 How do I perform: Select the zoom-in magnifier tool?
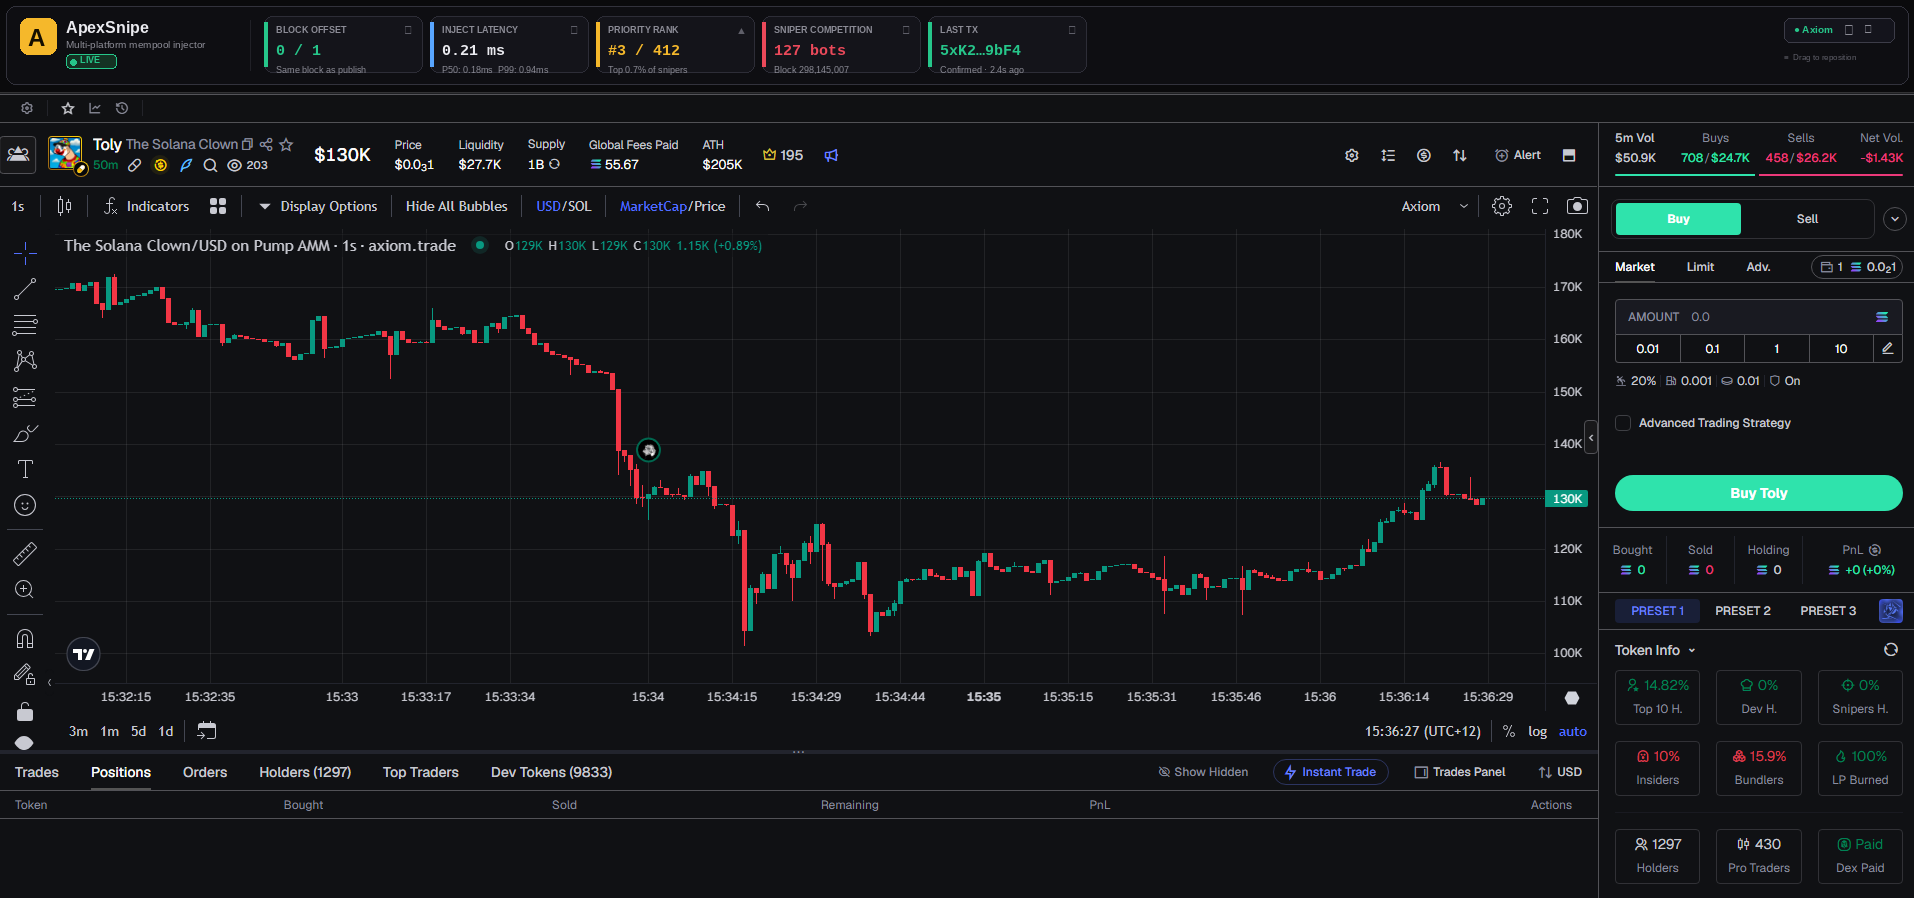coord(25,590)
